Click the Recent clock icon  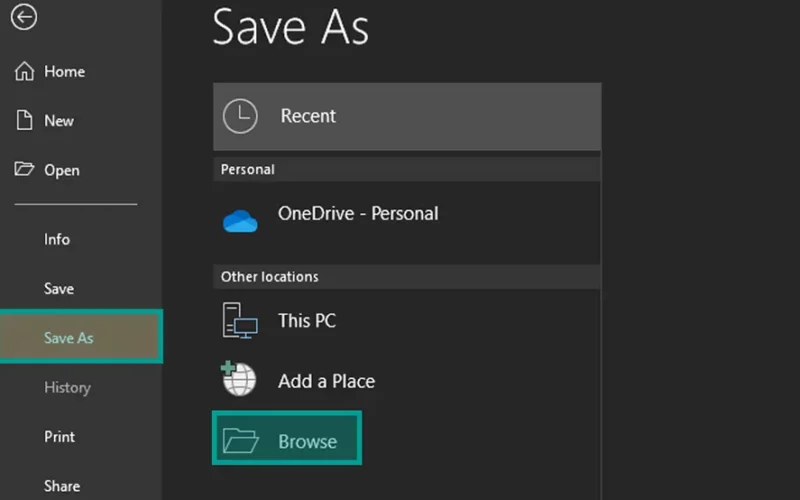pos(240,116)
